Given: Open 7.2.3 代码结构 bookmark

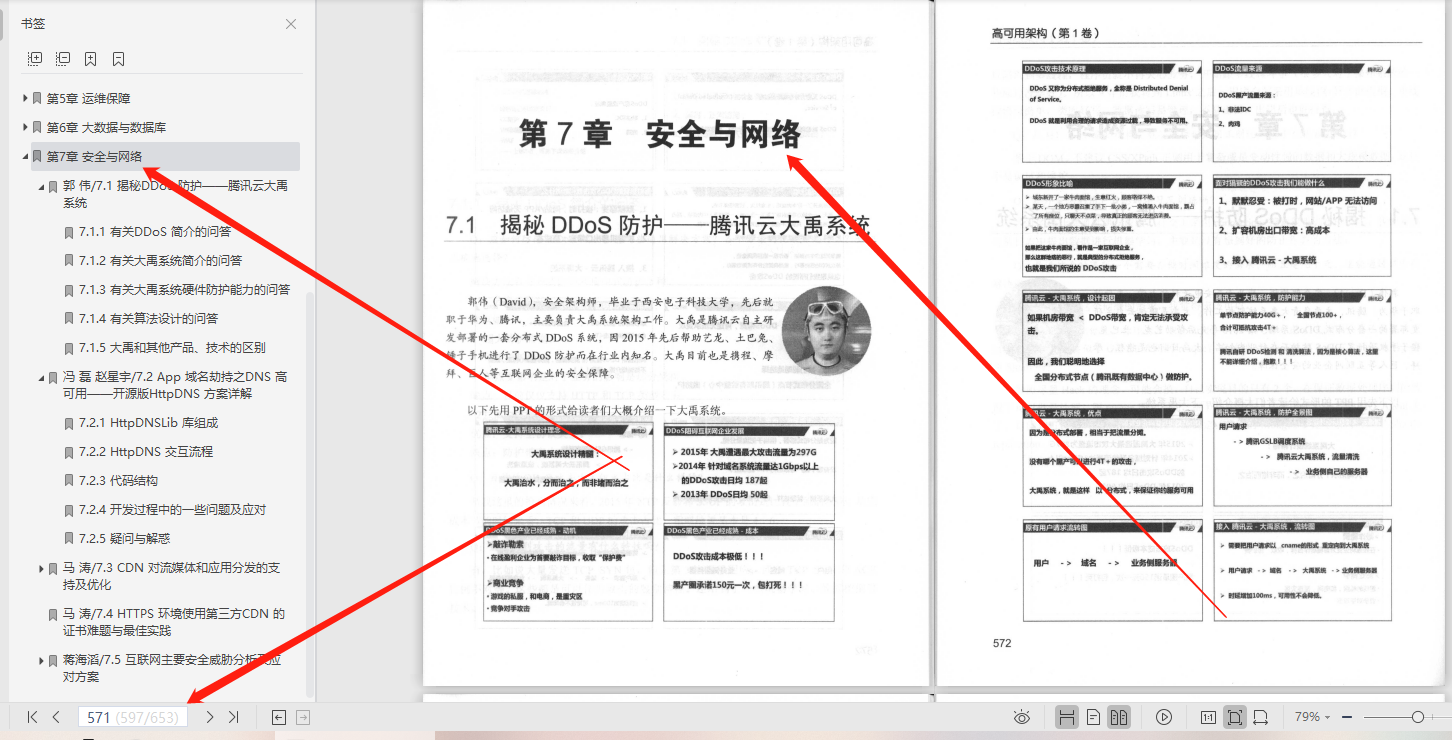Looking at the screenshot, I should pyautogui.click(x=118, y=480).
